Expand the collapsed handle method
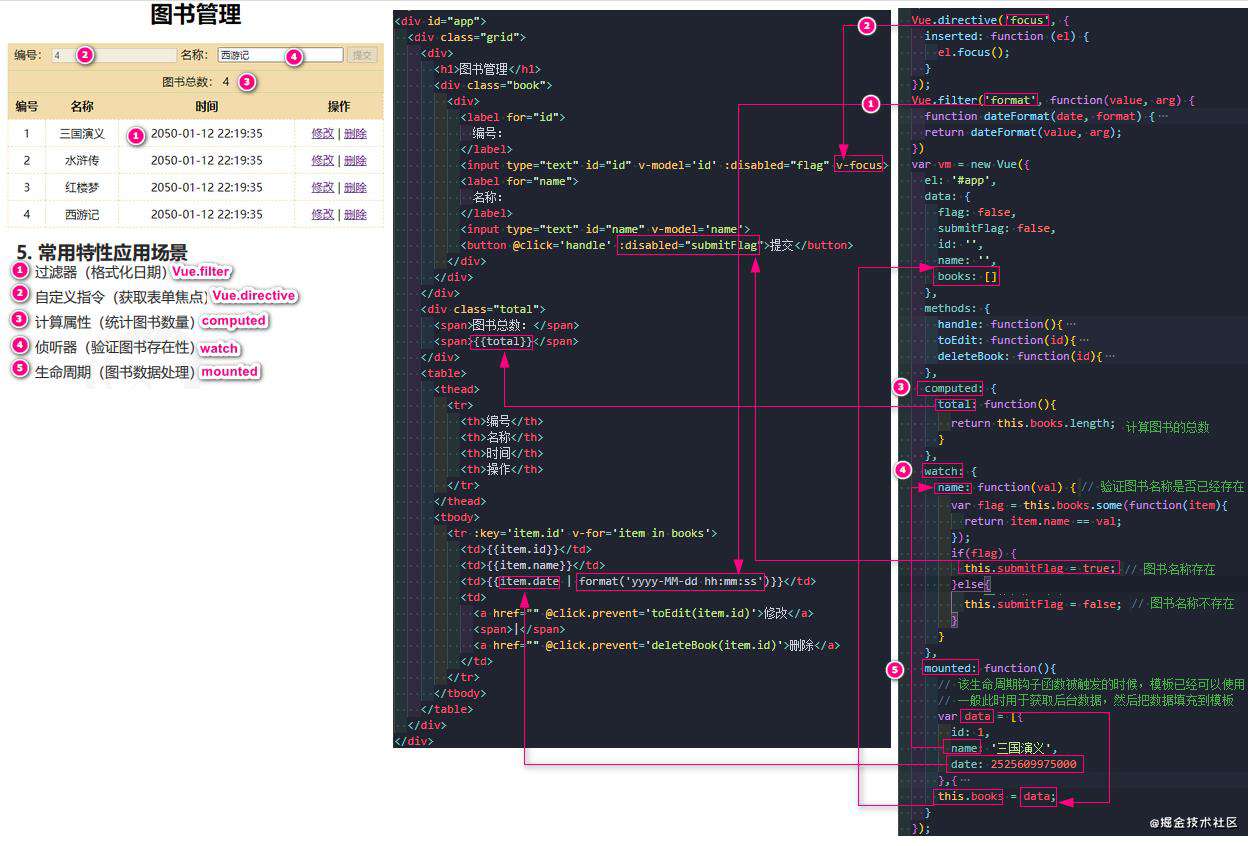Image resolution: width=1257 pixels, height=846 pixels. pos(1071,324)
